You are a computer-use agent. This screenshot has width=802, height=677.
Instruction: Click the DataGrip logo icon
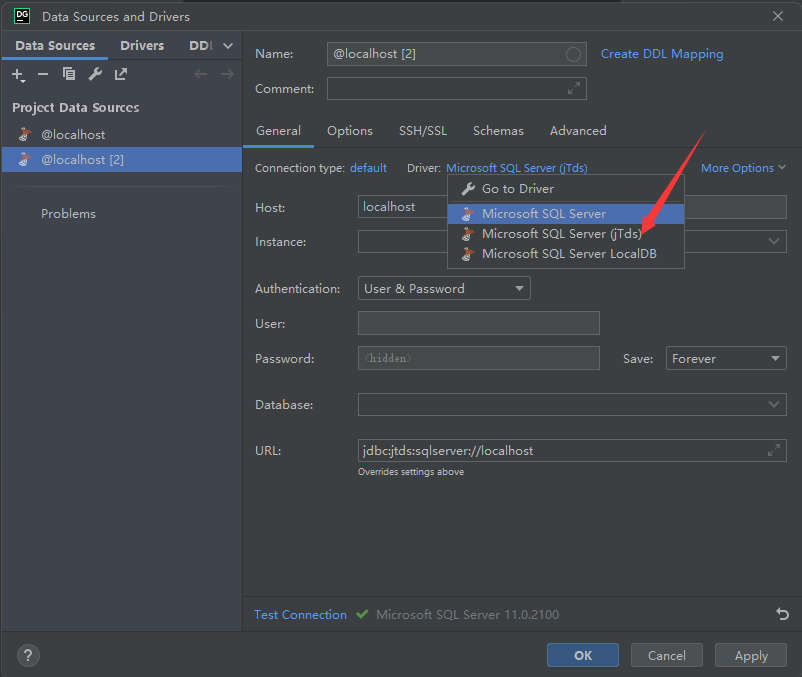coord(22,16)
